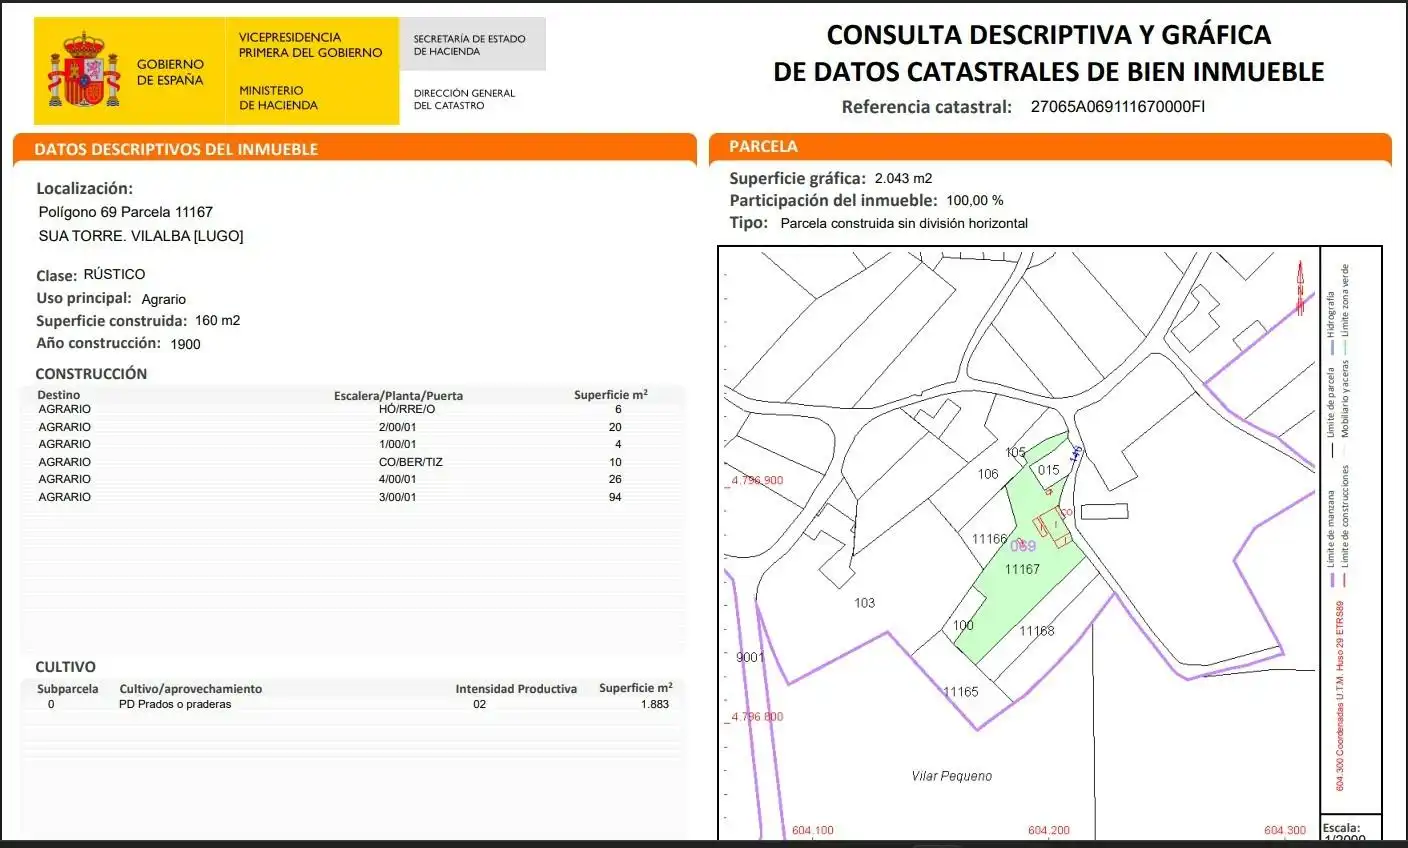Click VICEPRESIDENCIA PRIMERA DEL GOBIERNO text
Viewport: 1408px width, 848px height.
point(310,45)
